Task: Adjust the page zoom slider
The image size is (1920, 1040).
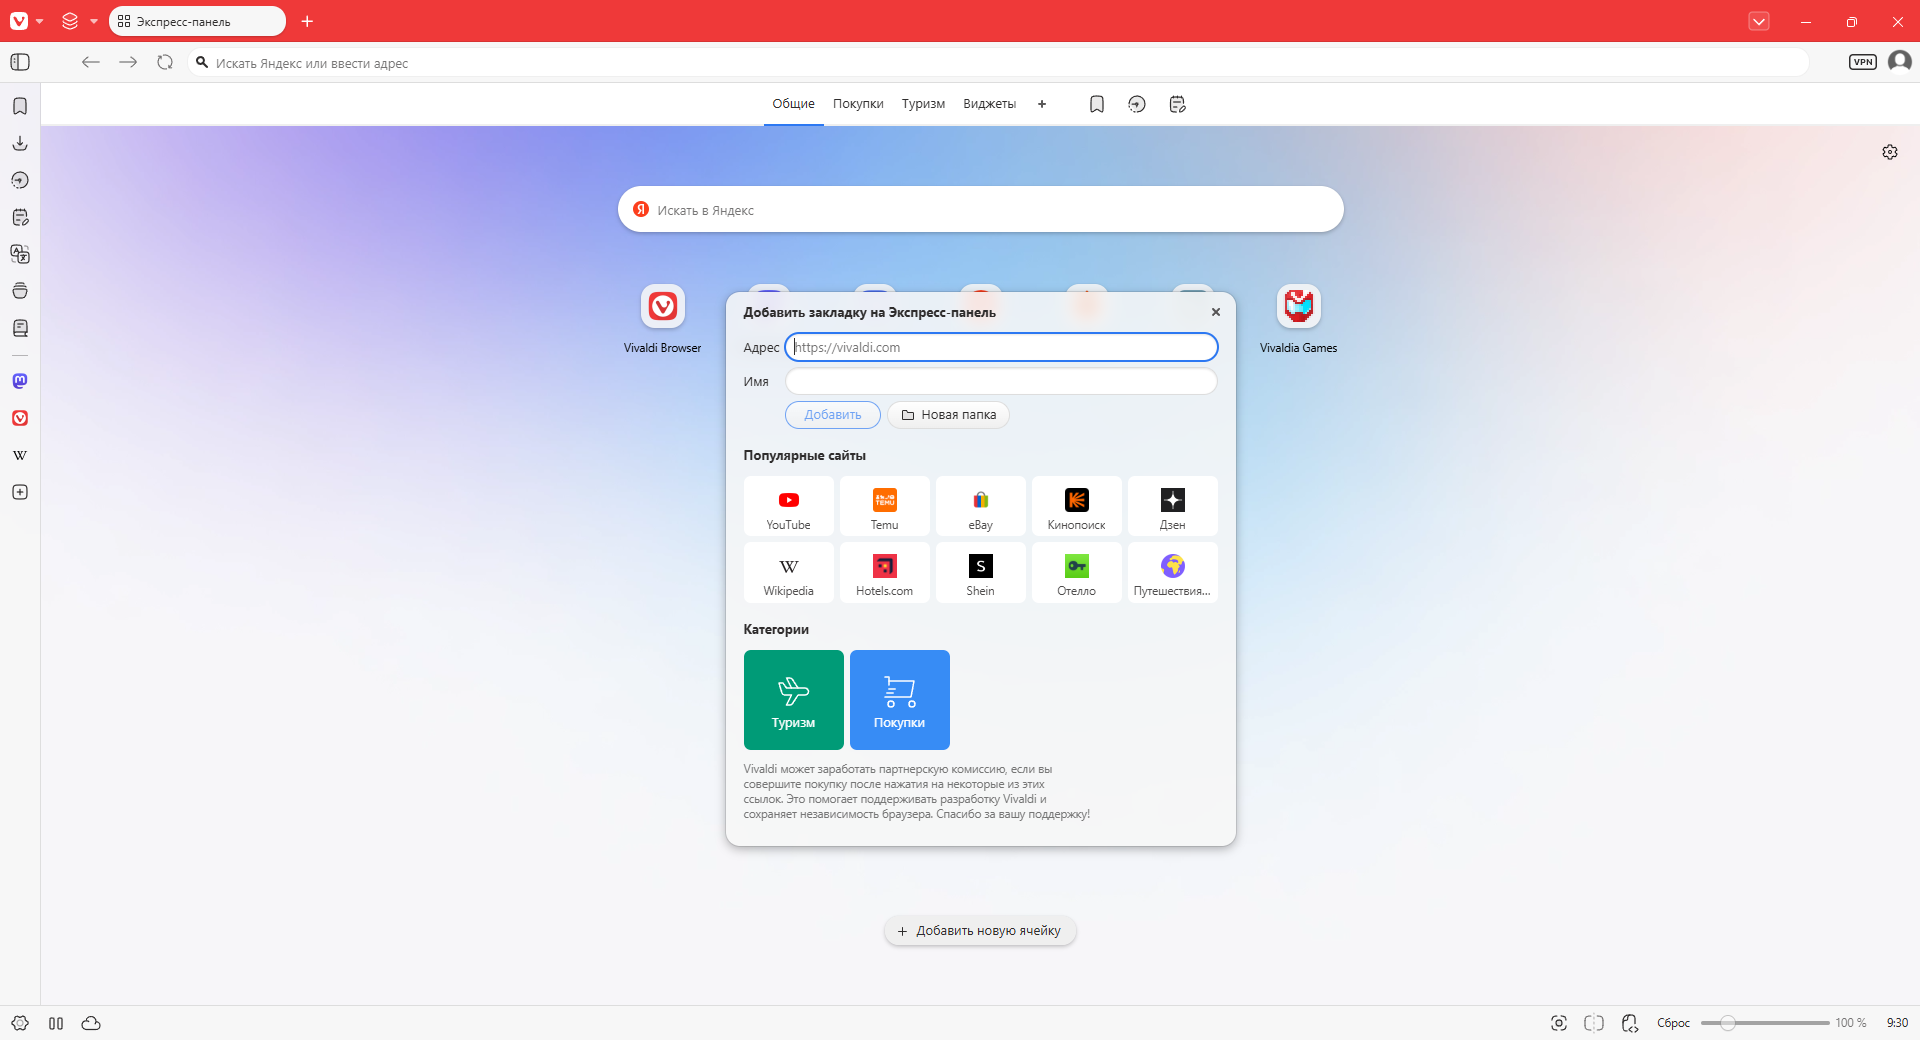Action: [1765, 1023]
